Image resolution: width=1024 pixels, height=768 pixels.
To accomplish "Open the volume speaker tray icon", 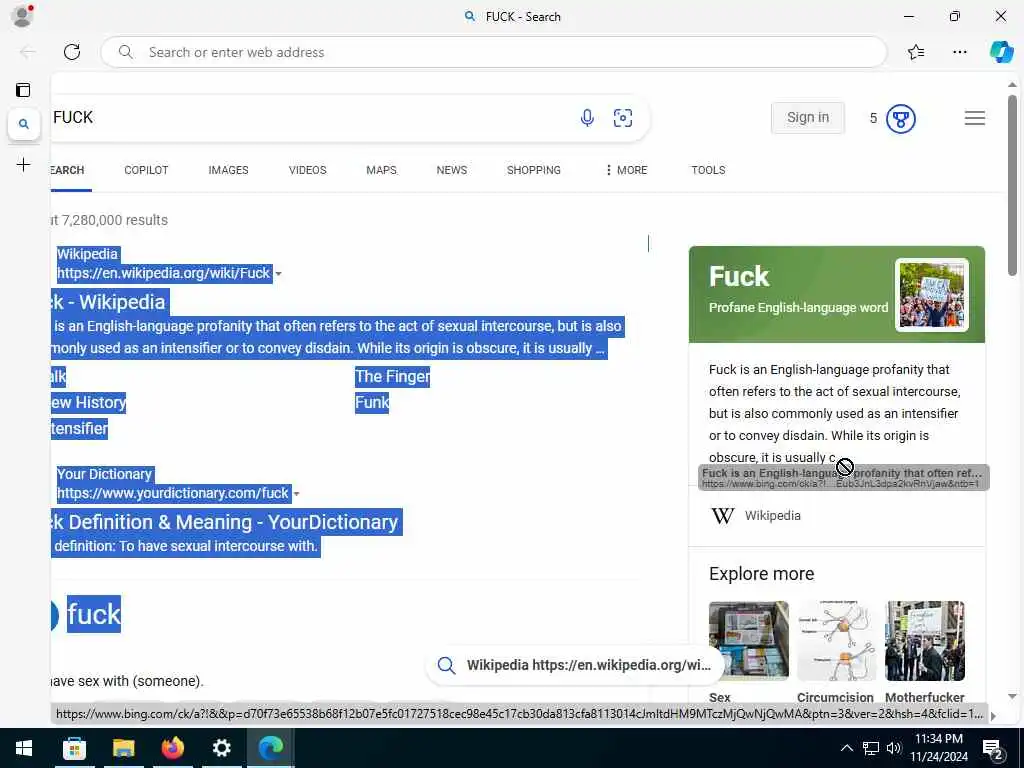I will click(893, 748).
